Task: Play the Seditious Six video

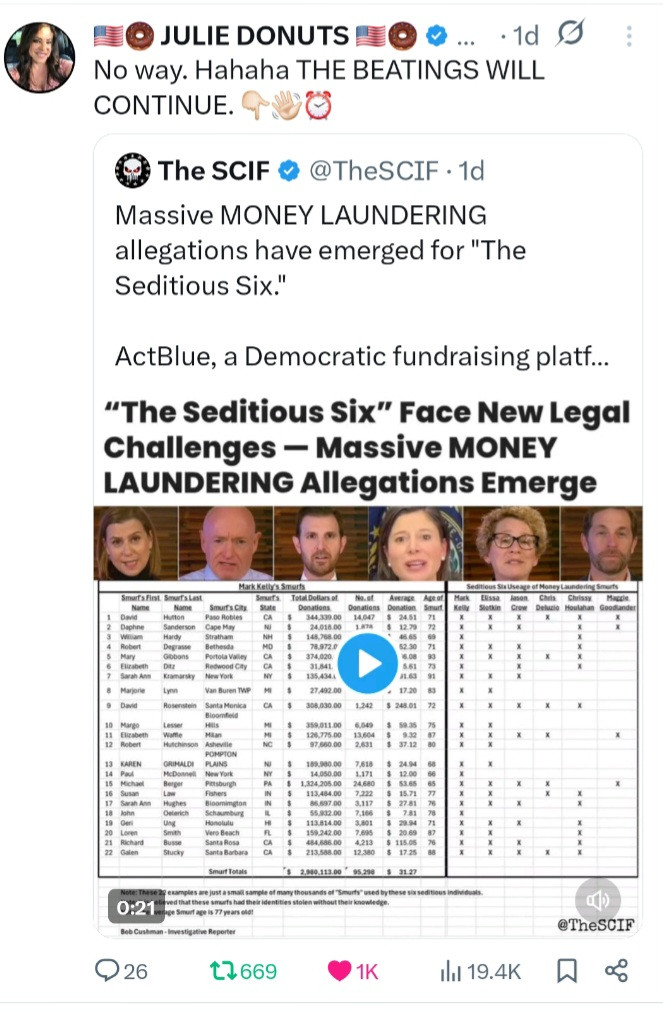Action: point(367,663)
